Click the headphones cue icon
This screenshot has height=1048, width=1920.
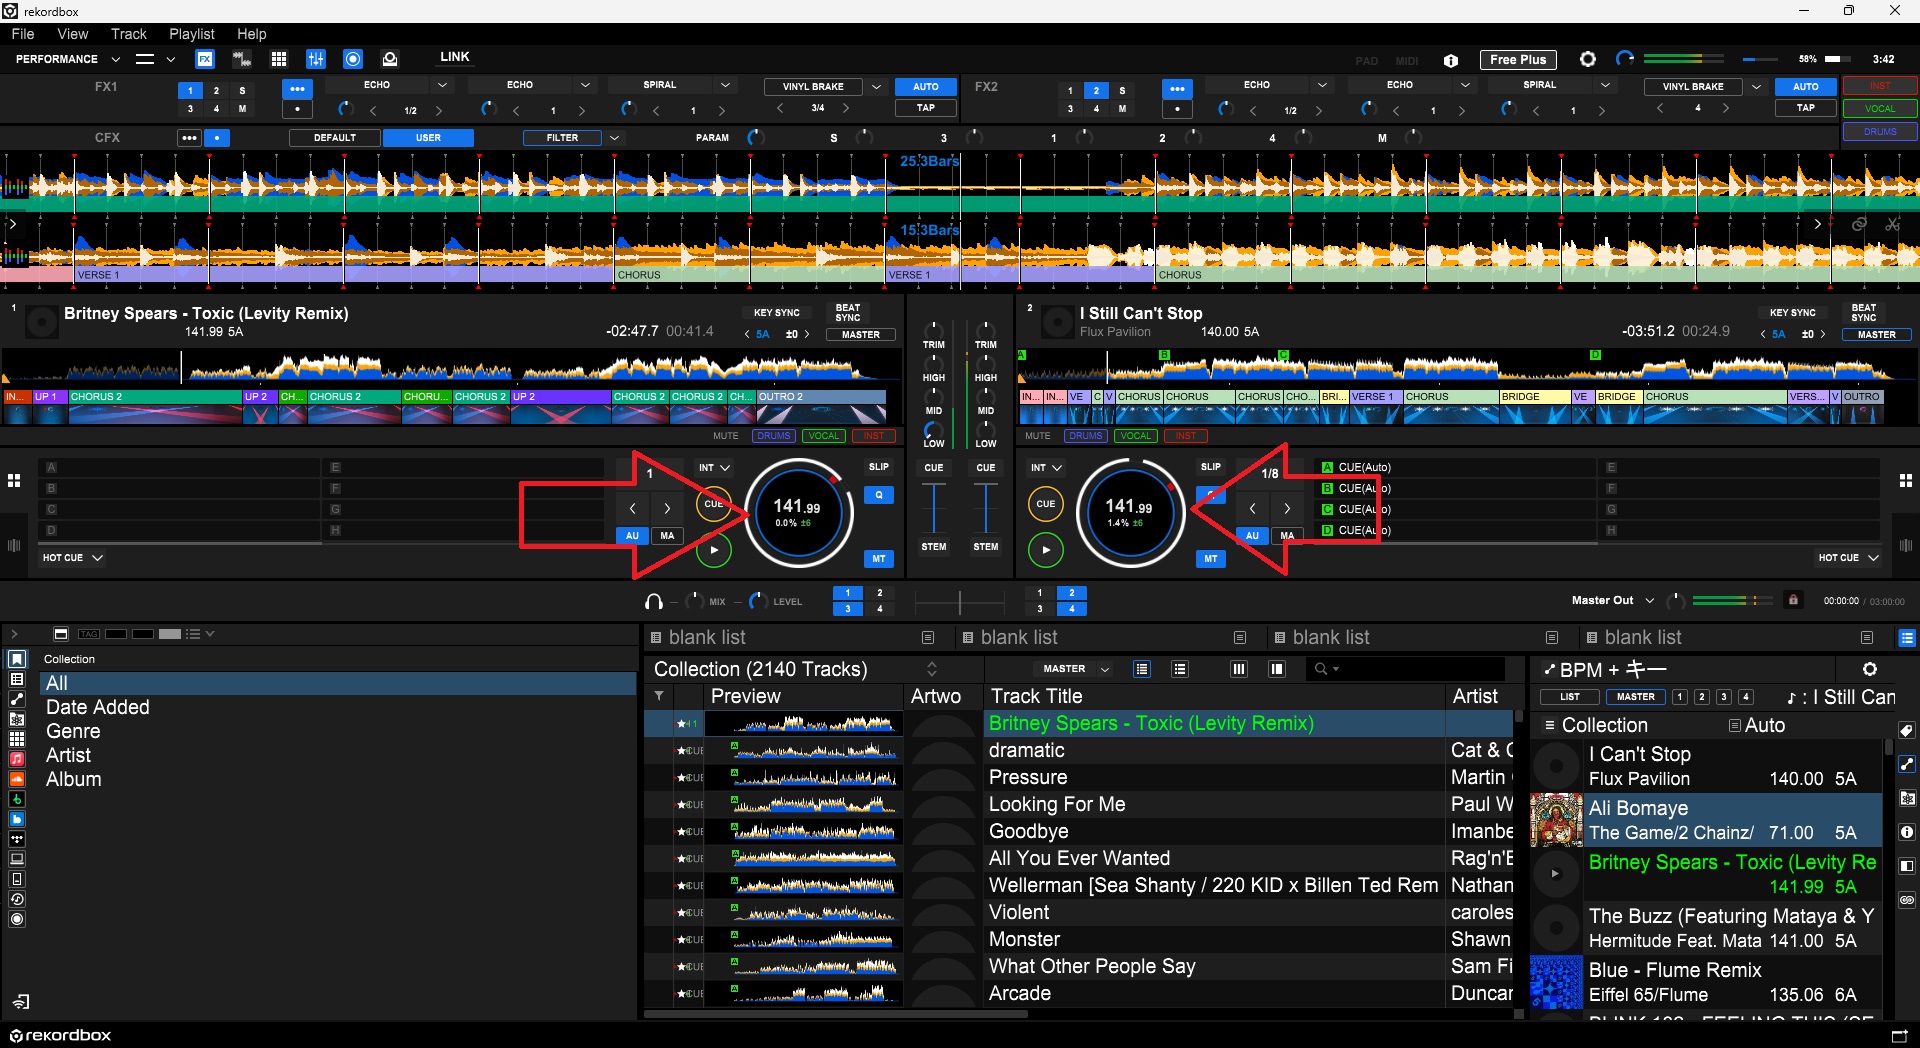pyautogui.click(x=654, y=601)
